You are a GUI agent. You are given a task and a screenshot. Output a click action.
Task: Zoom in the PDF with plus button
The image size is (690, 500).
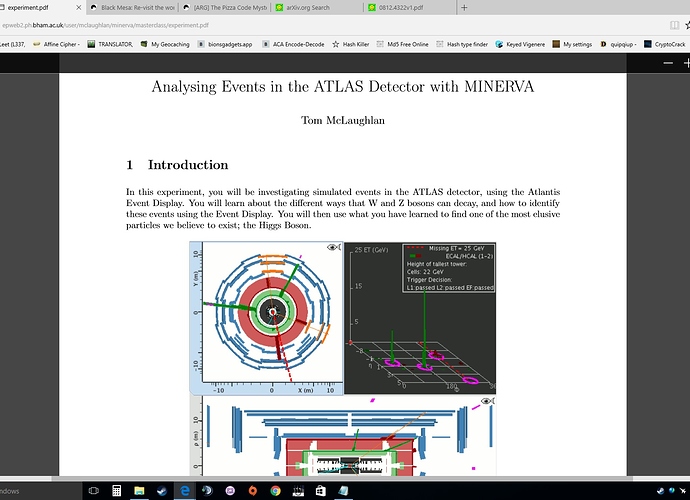688,63
